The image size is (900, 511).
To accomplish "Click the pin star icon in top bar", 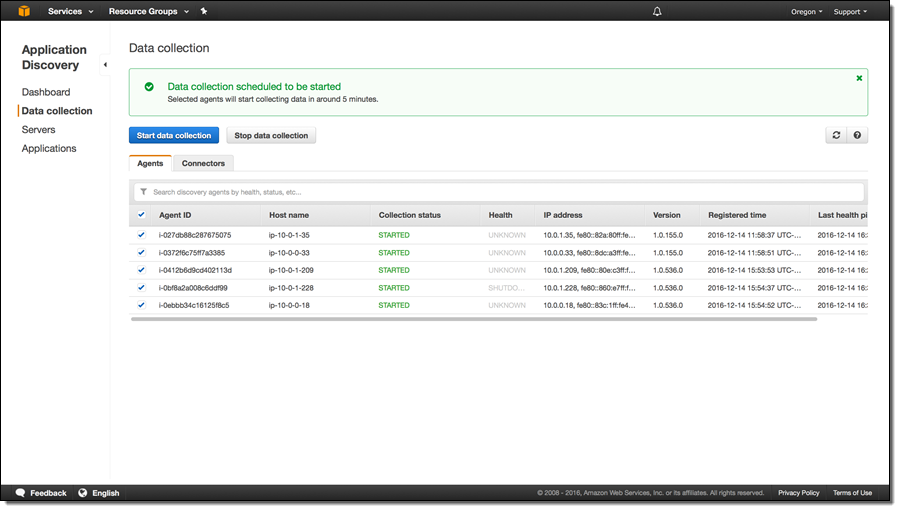I will pos(204,12).
